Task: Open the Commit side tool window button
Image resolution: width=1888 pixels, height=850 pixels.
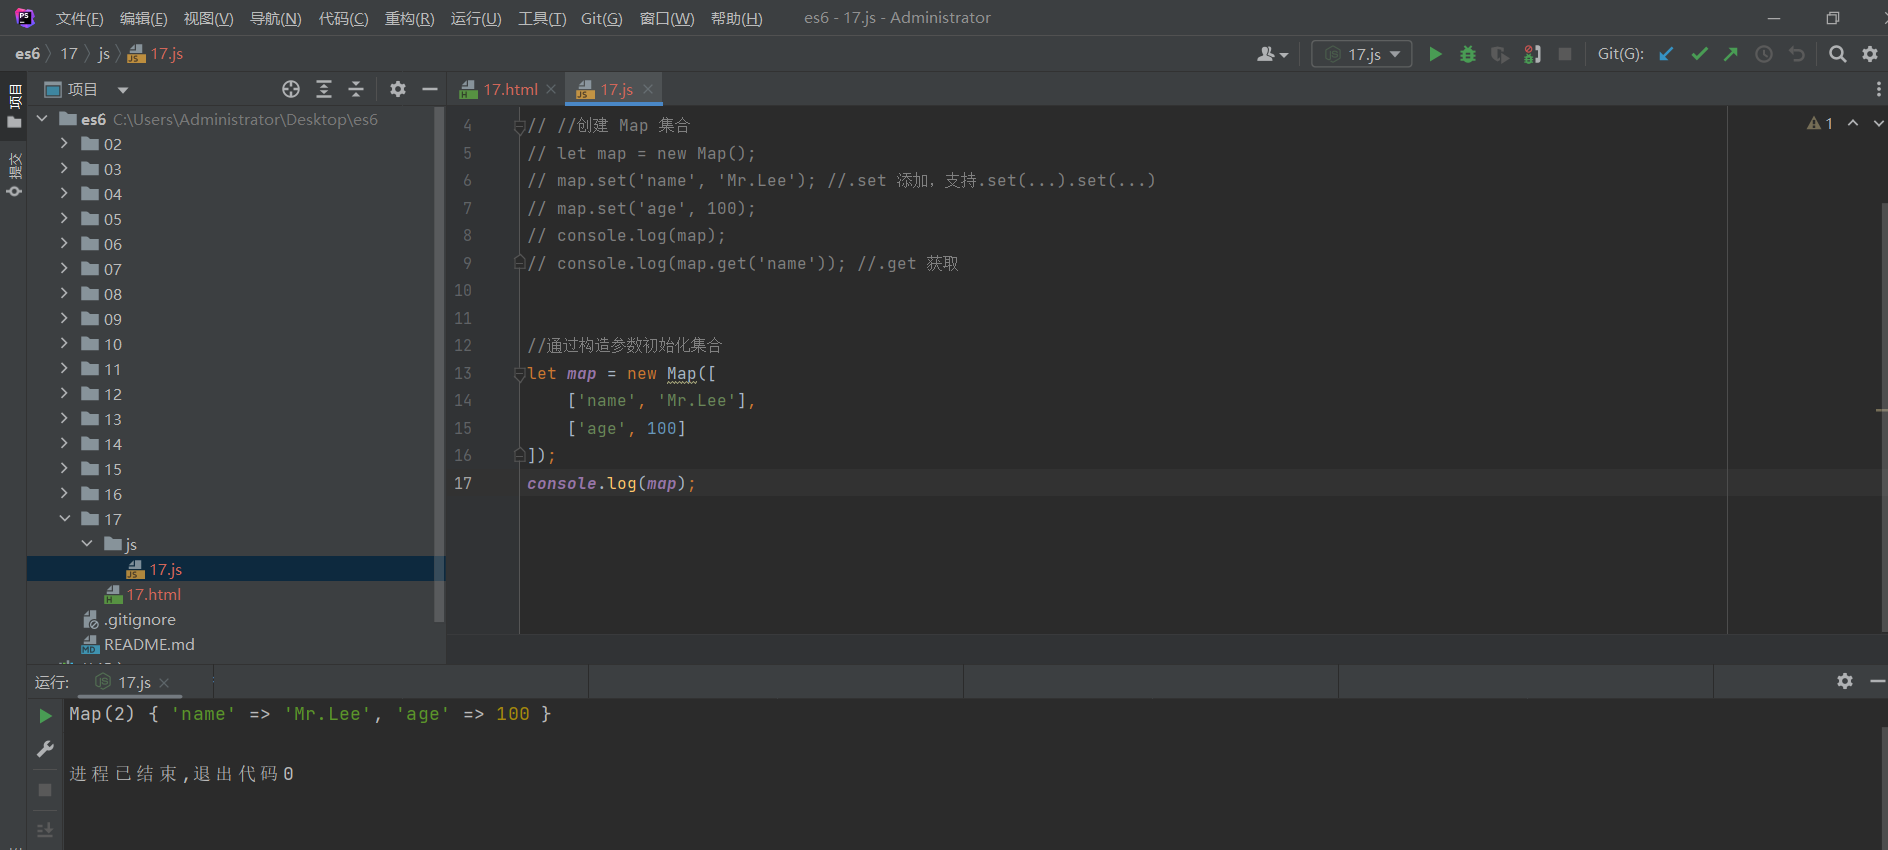Action: point(14,175)
